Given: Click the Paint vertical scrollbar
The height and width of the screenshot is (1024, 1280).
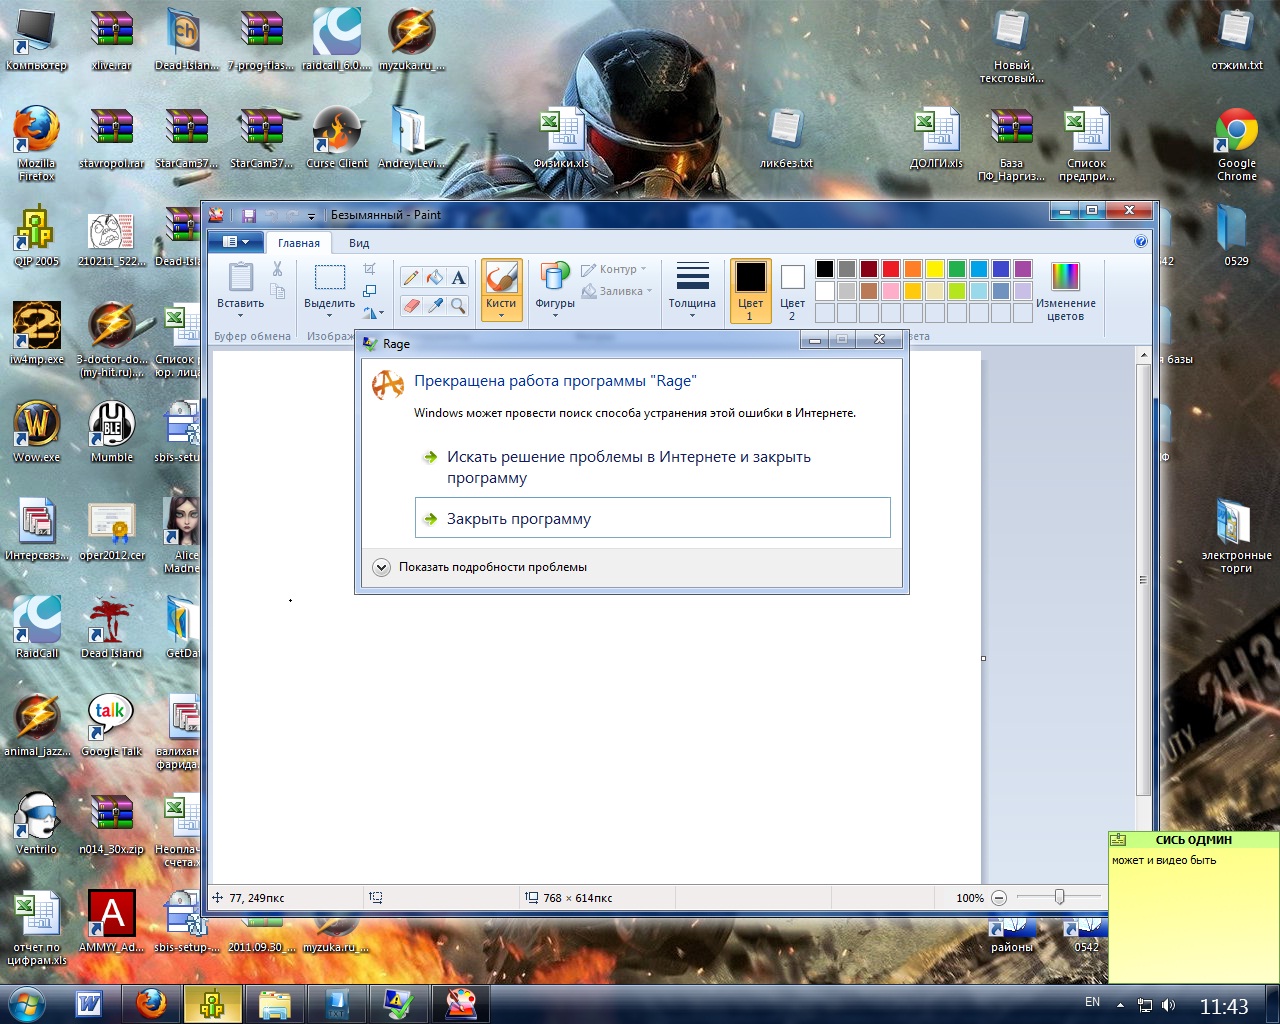Looking at the screenshot, I should coord(1143,580).
